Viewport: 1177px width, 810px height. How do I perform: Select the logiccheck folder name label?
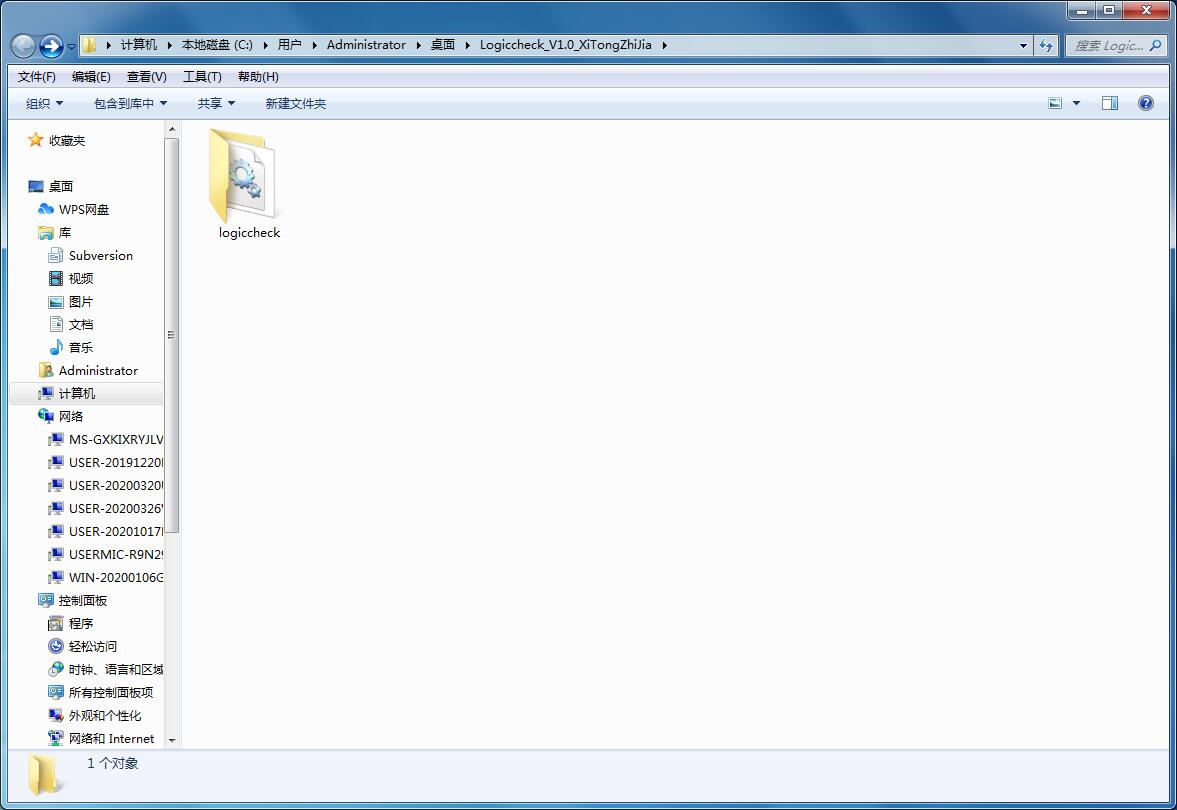[249, 233]
